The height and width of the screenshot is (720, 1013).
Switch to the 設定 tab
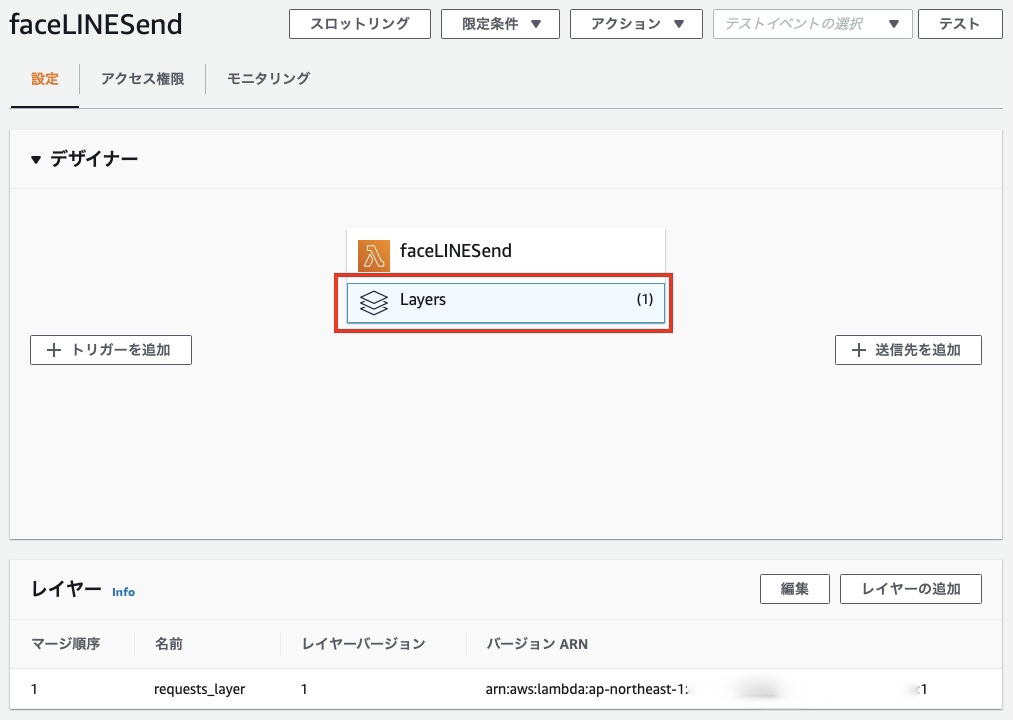pos(45,79)
